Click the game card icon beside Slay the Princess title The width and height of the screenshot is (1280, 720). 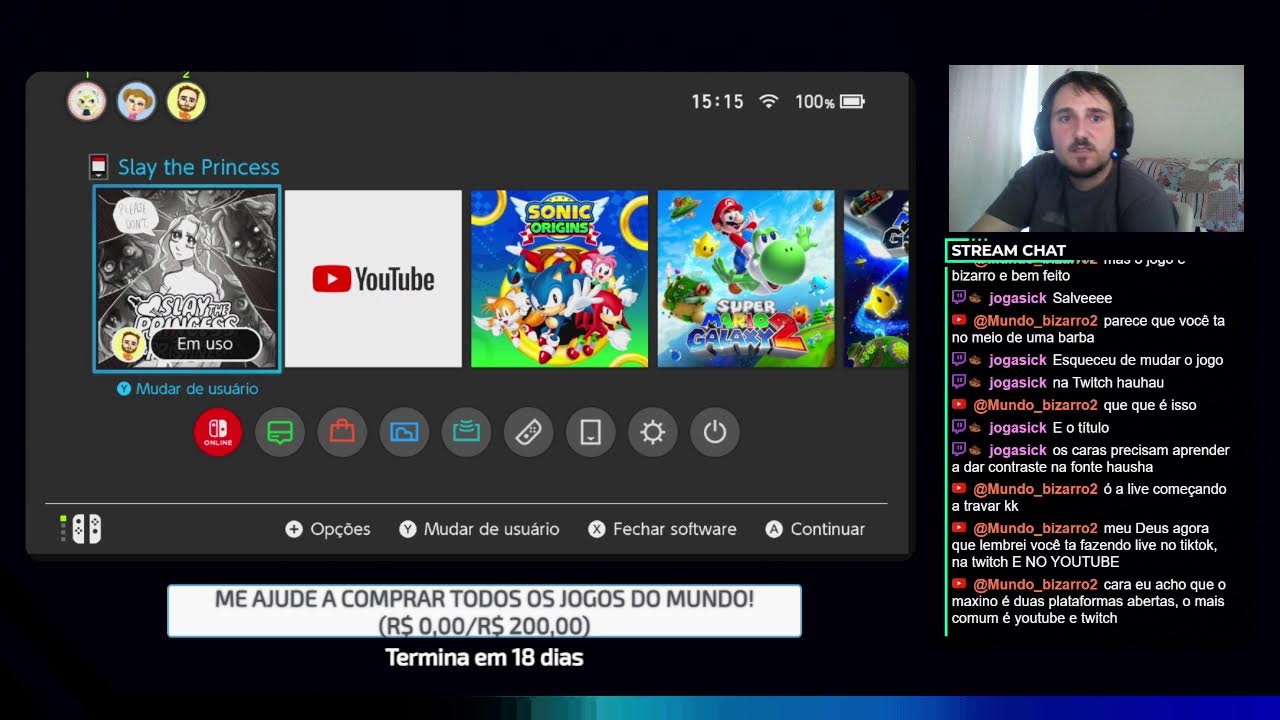point(98,167)
